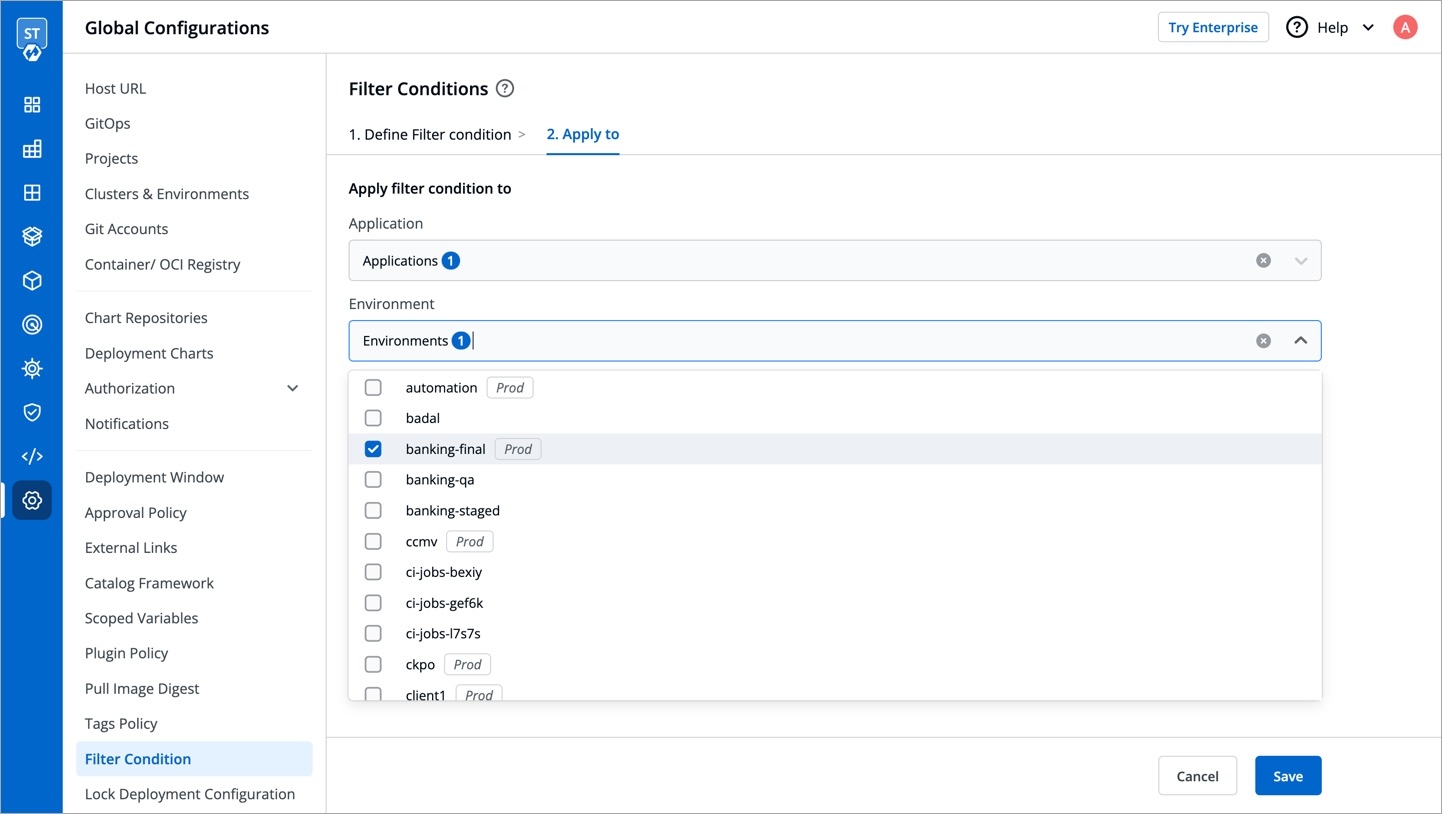Collapse the Environments dropdown chevron
This screenshot has width=1442, height=814.
1300,341
